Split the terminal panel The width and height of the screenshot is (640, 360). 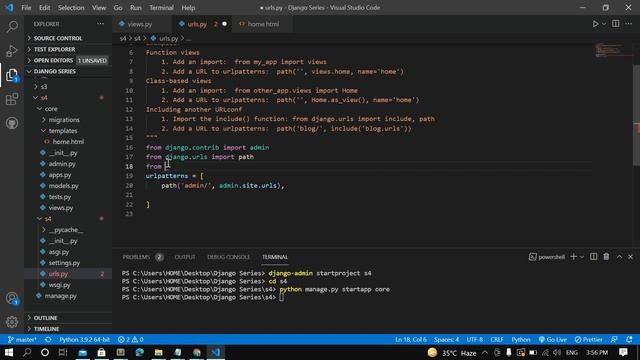click(x=594, y=257)
